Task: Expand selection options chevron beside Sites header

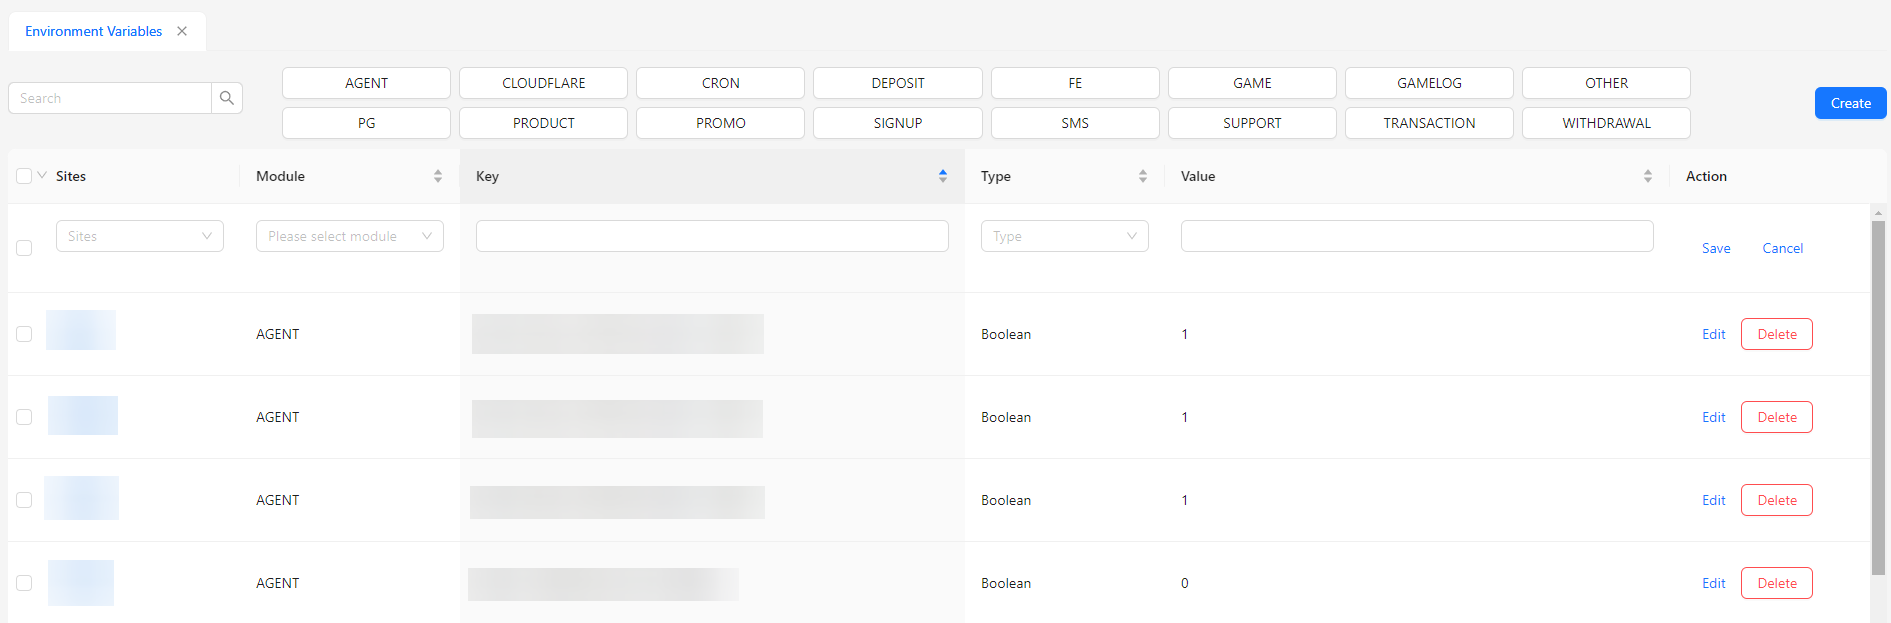Action: [42, 175]
